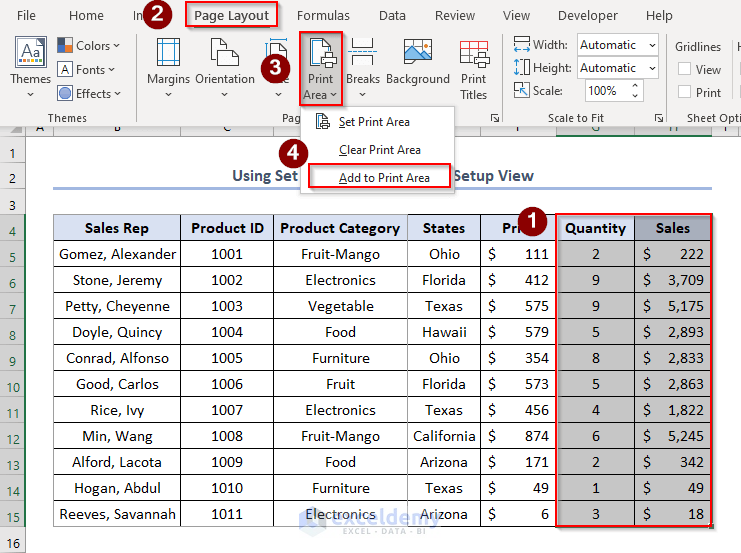Select cell with Stone, Jeremy
The image size is (741, 553).
click(117, 280)
